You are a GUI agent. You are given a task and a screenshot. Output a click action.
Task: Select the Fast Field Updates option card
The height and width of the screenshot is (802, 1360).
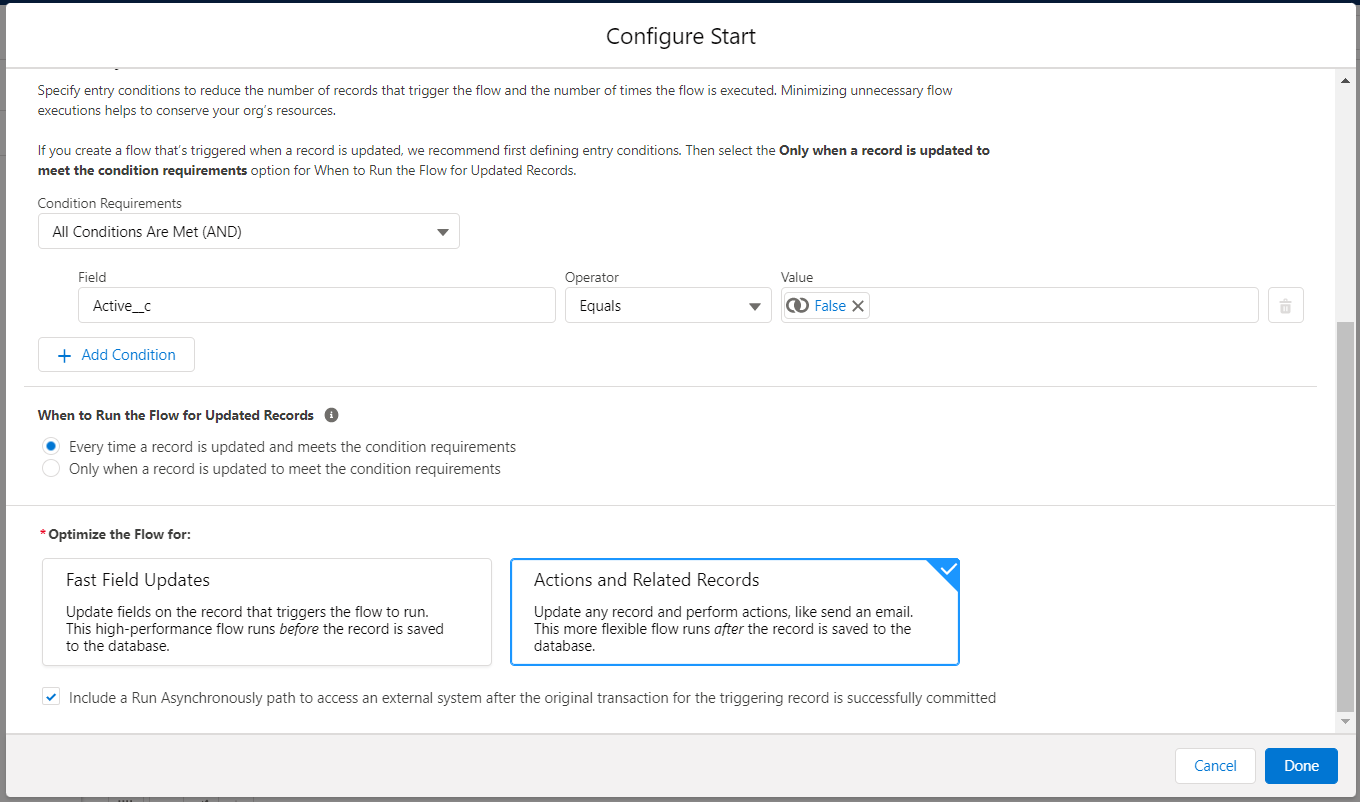tap(266, 610)
